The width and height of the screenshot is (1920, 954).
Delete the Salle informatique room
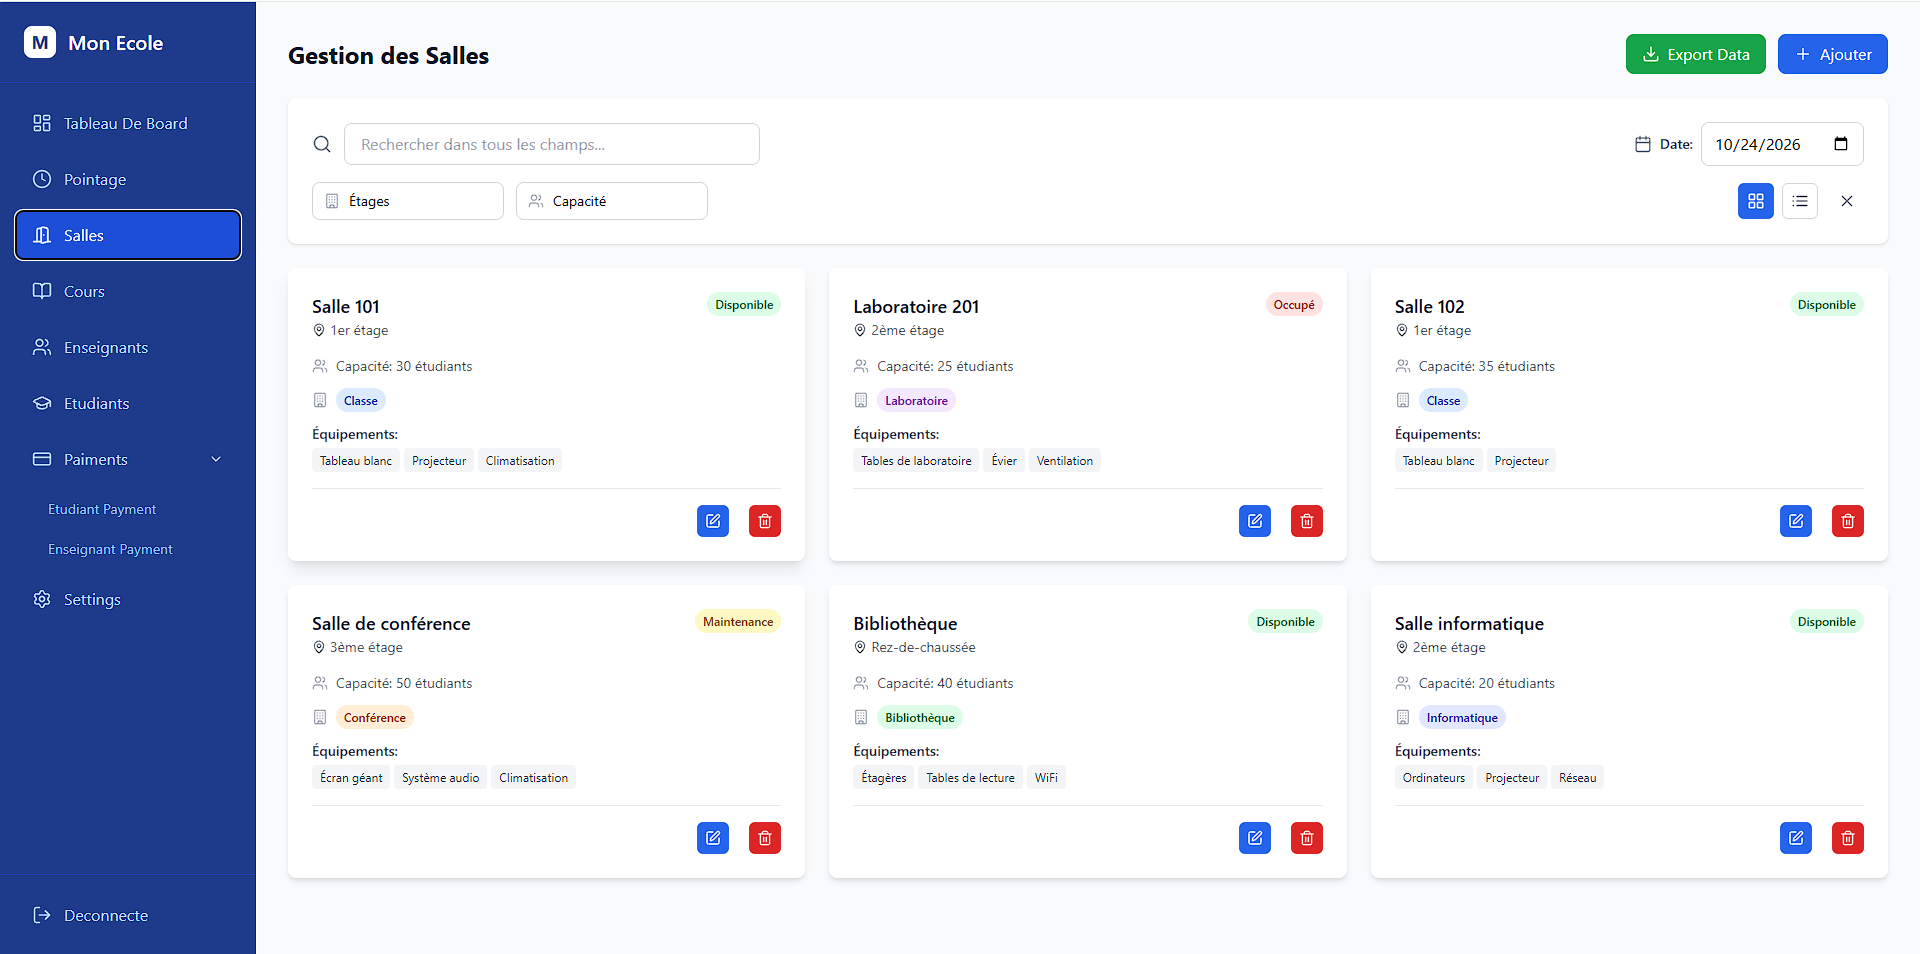click(x=1848, y=838)
